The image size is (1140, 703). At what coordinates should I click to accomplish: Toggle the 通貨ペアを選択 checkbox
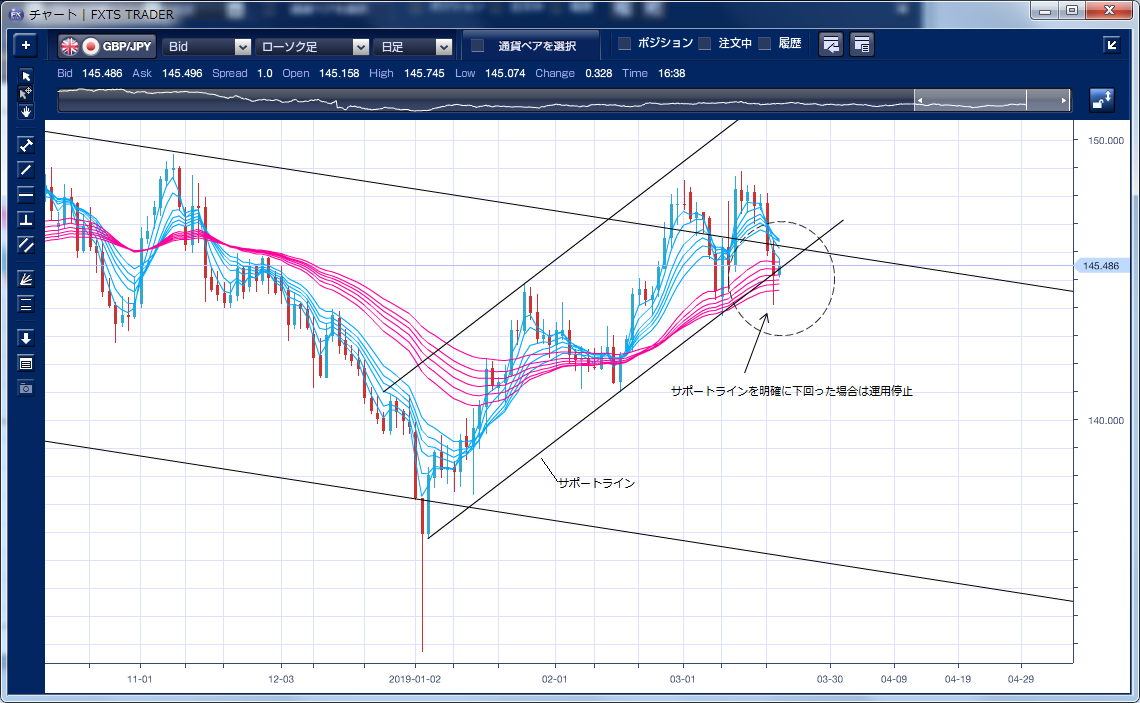[478, 46]
